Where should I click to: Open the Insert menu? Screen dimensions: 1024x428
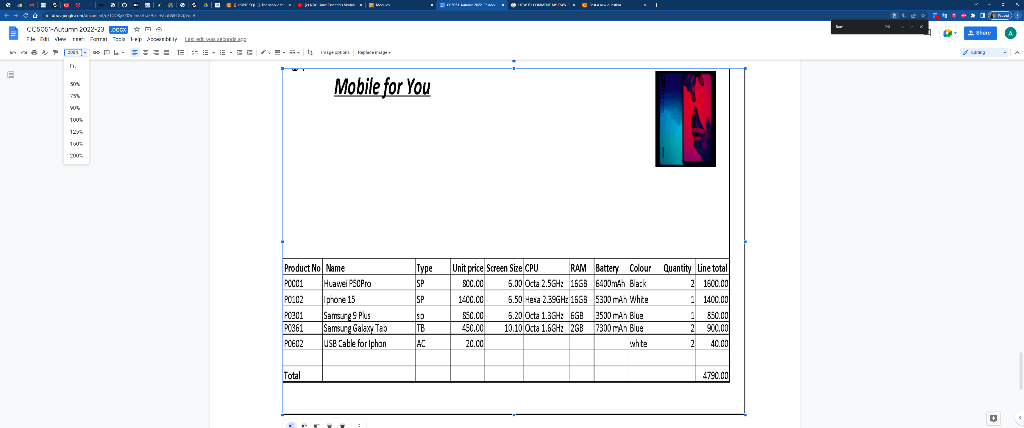(x=78, y=39)
